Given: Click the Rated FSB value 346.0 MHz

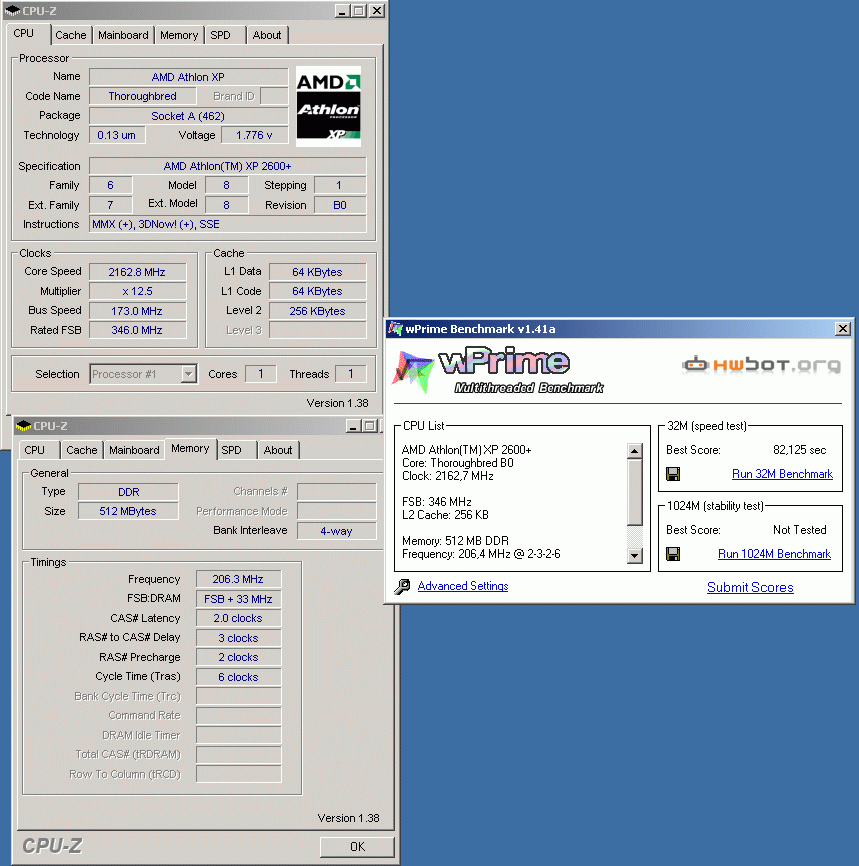Looking at the screenshot, I should click(x=137, y=330).
